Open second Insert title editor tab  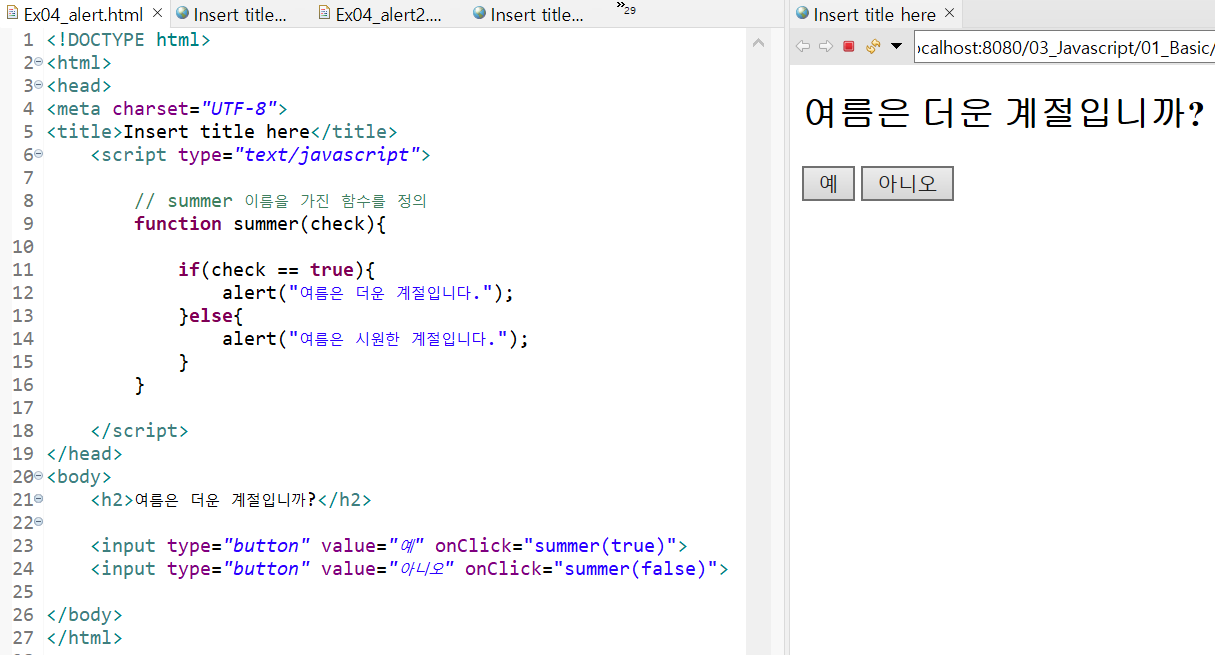[529, 14]
